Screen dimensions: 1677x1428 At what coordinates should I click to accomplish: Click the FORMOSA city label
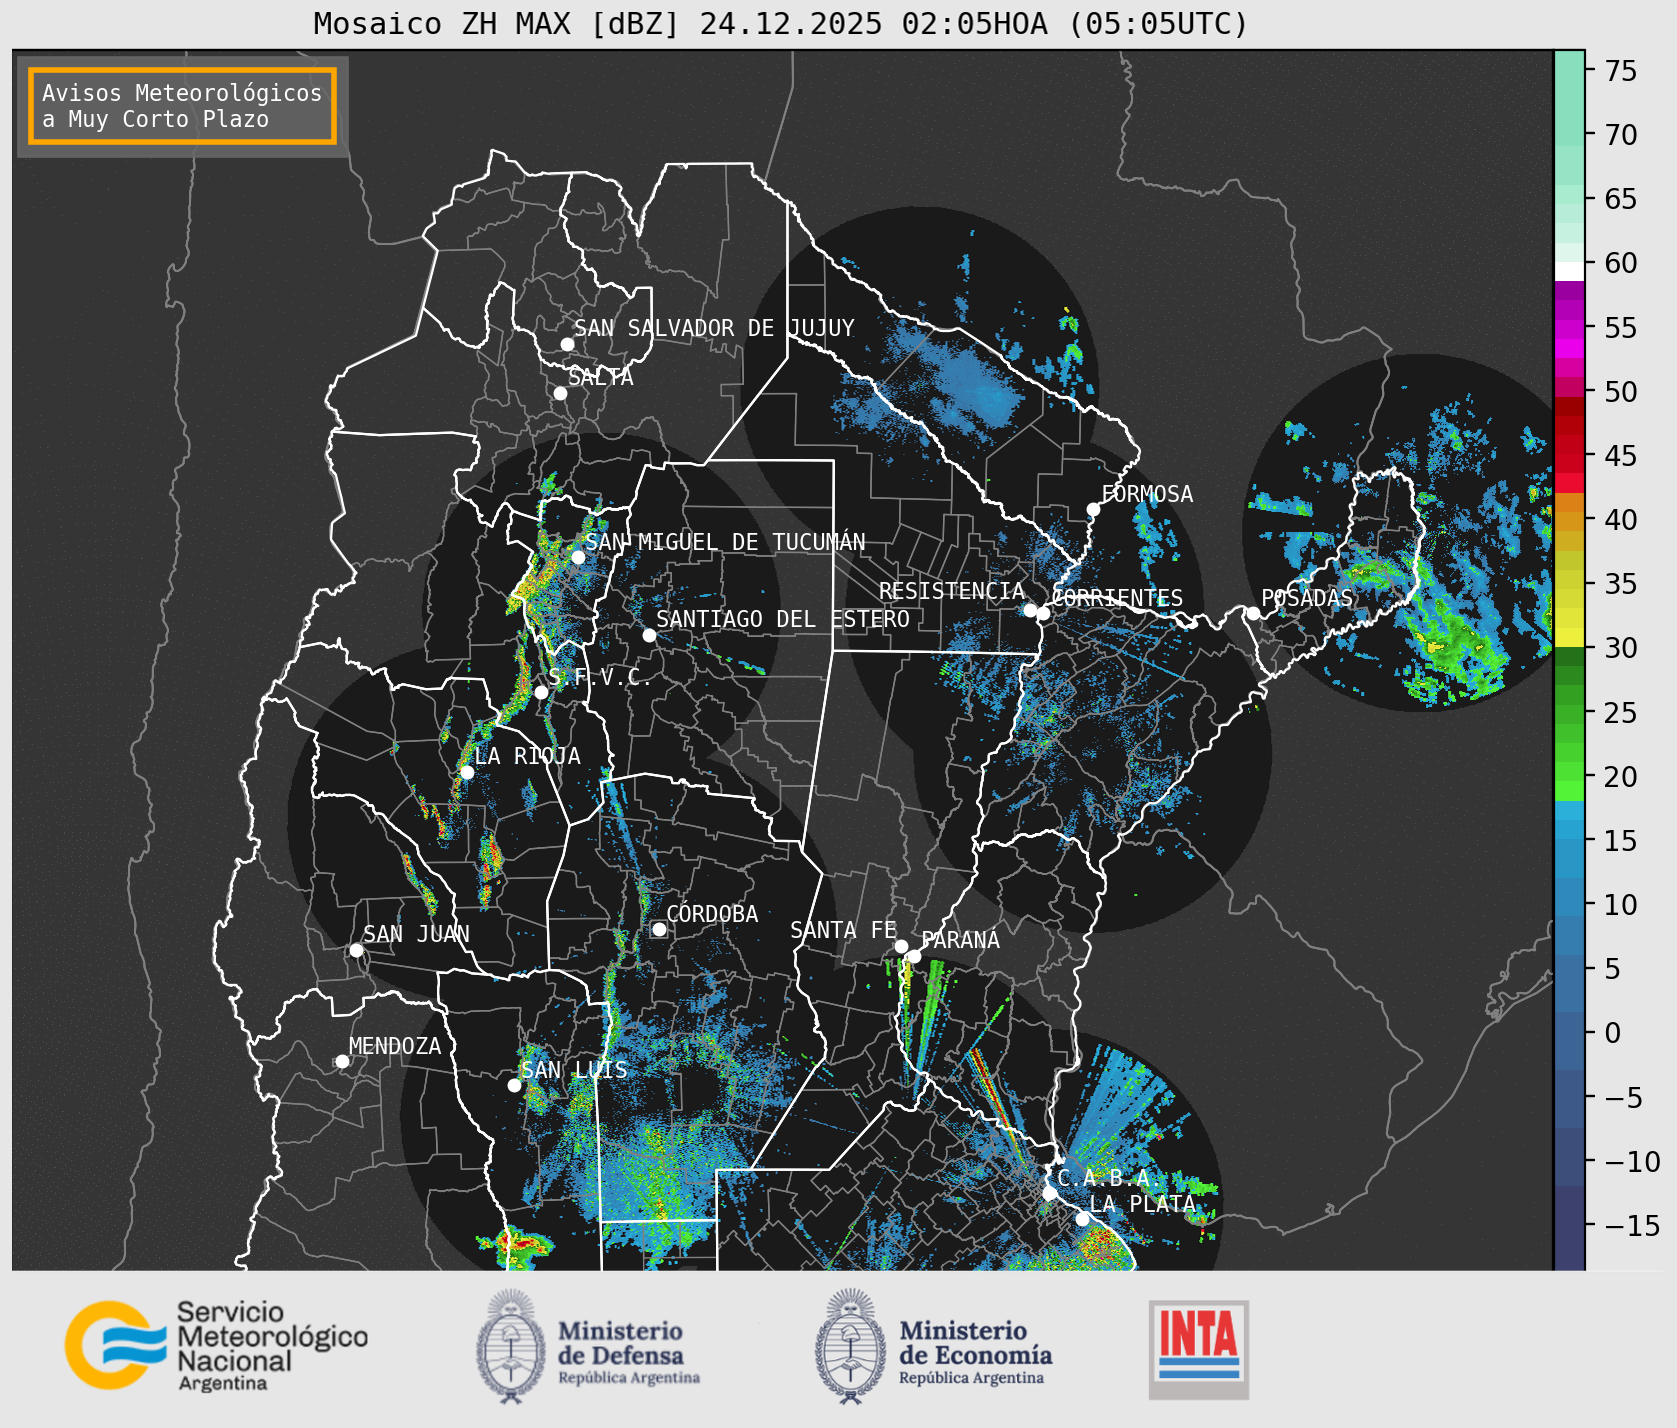click(x=1147, y=494)
